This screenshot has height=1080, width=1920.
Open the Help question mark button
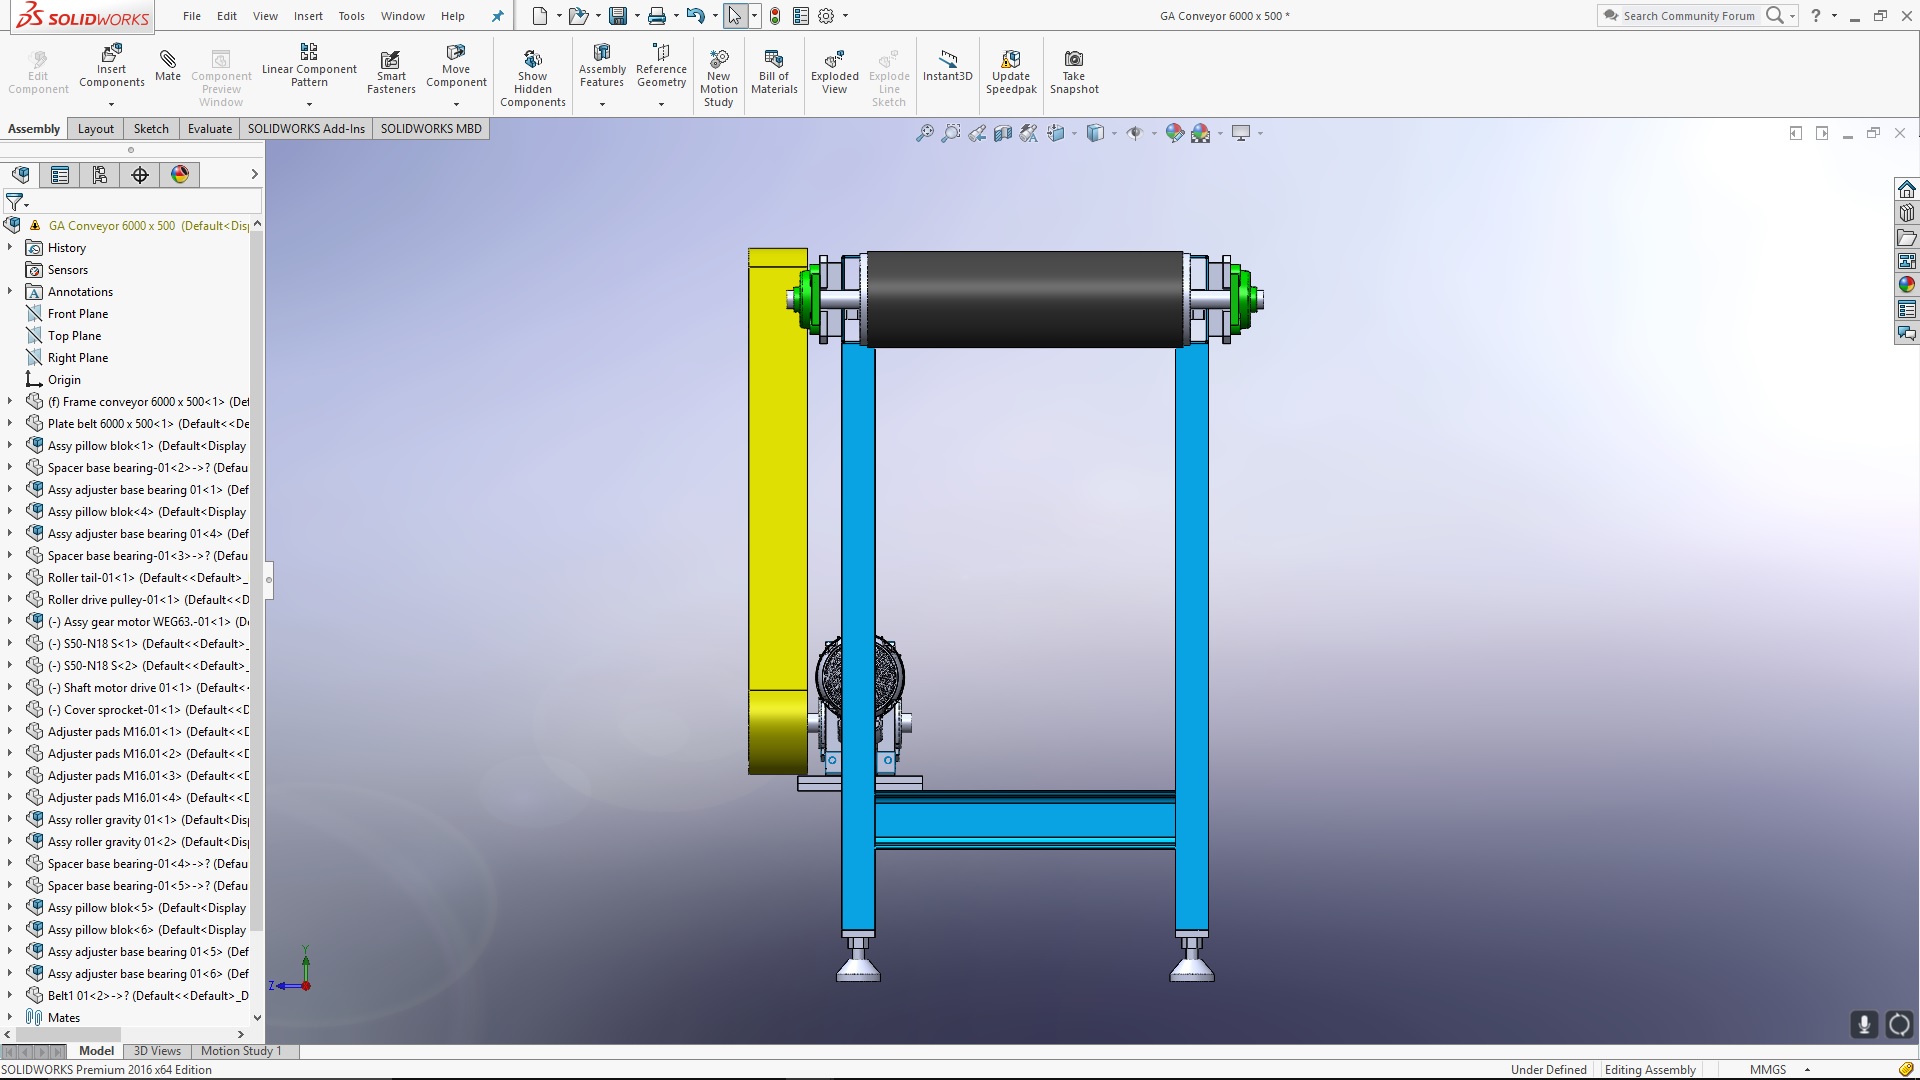click(1816, 15)
